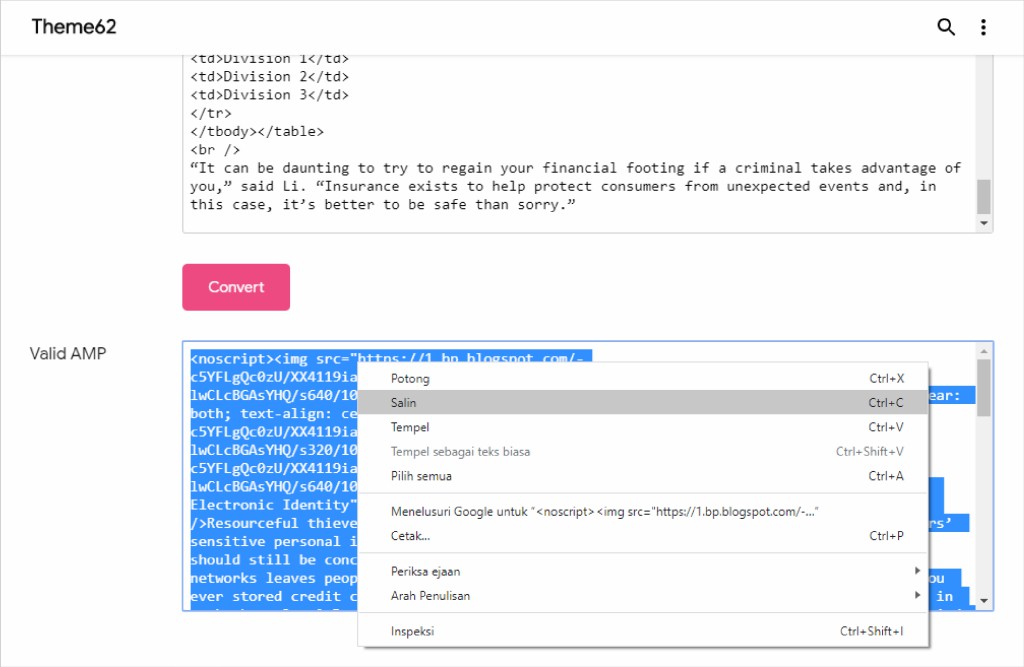This screenshot has height=667, width=1024.
Task: Choose Tempel from the context menu
Action: click(643, 427)
